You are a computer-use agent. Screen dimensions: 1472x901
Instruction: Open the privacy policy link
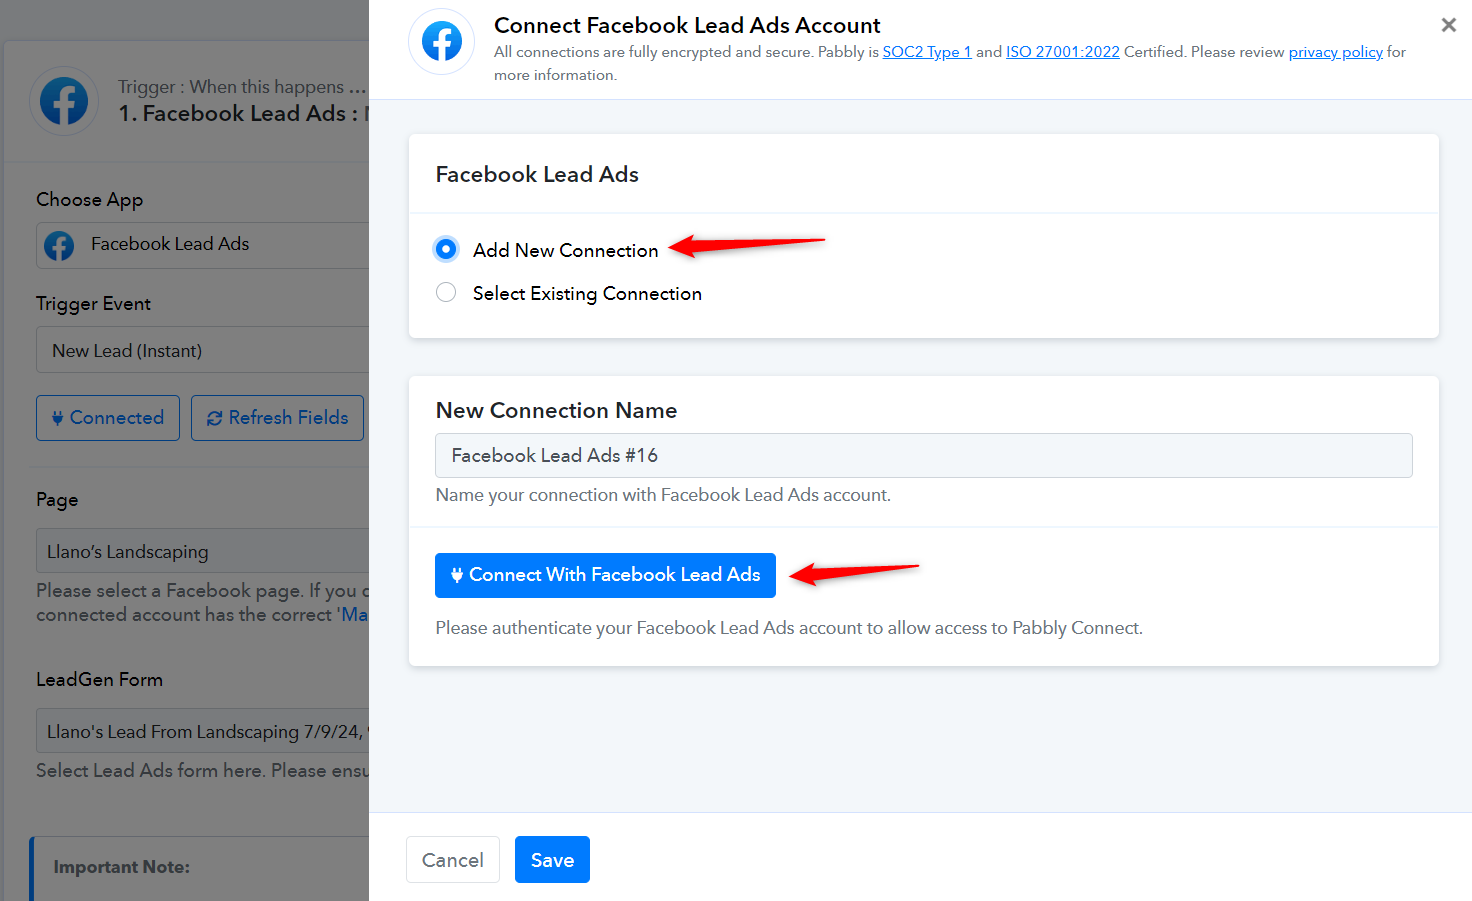pyautogui.click(x=1336, y=52)
